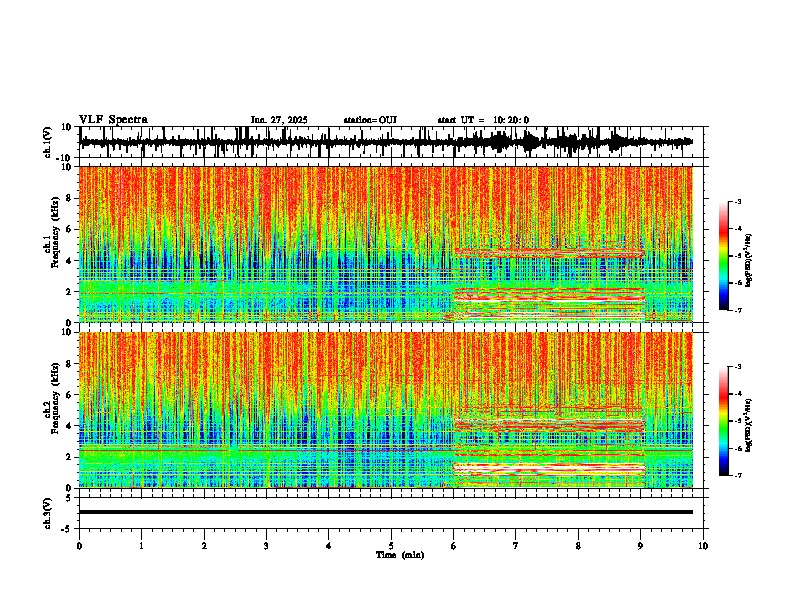
Task: Click the "-6" tick on ch.2 color bar
Action: pos(737,448)
